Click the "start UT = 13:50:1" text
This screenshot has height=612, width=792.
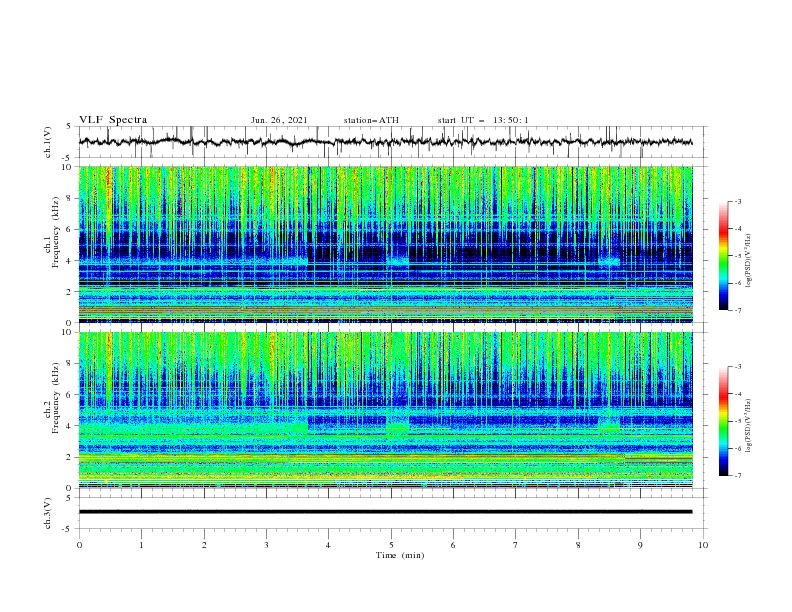coord(483,120)
